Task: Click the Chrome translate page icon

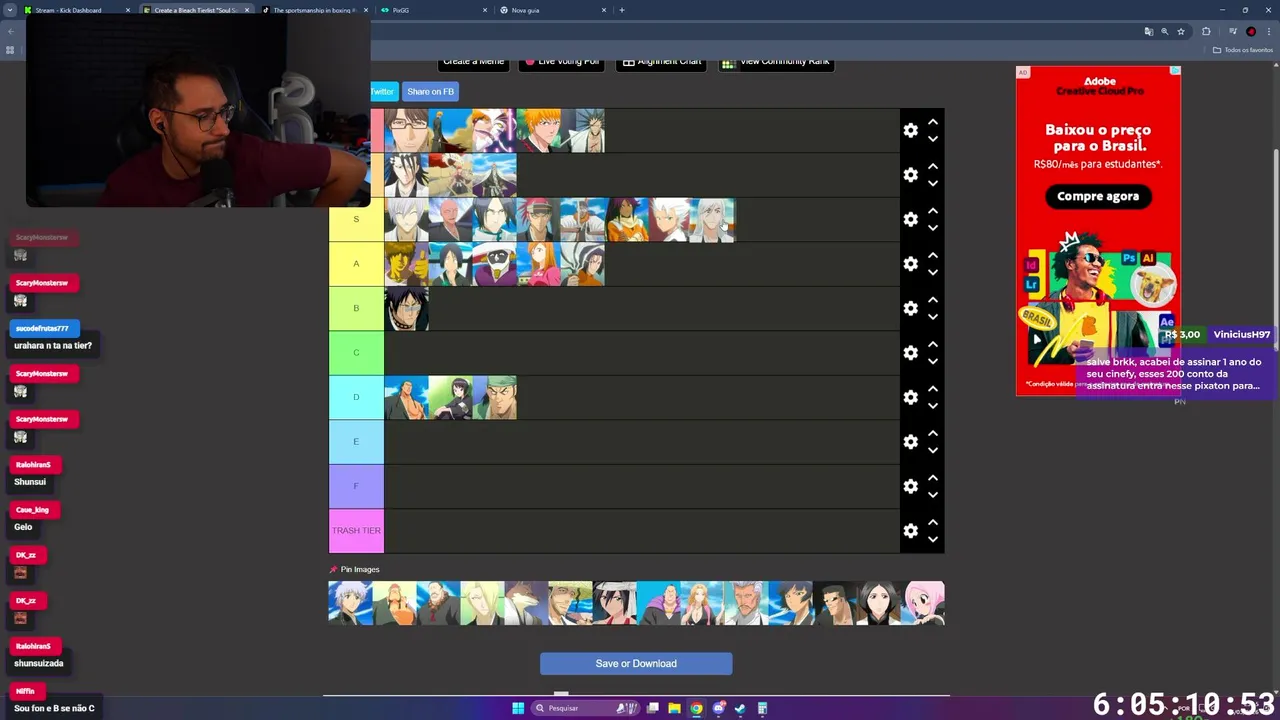Action: tap(1148, 31)
